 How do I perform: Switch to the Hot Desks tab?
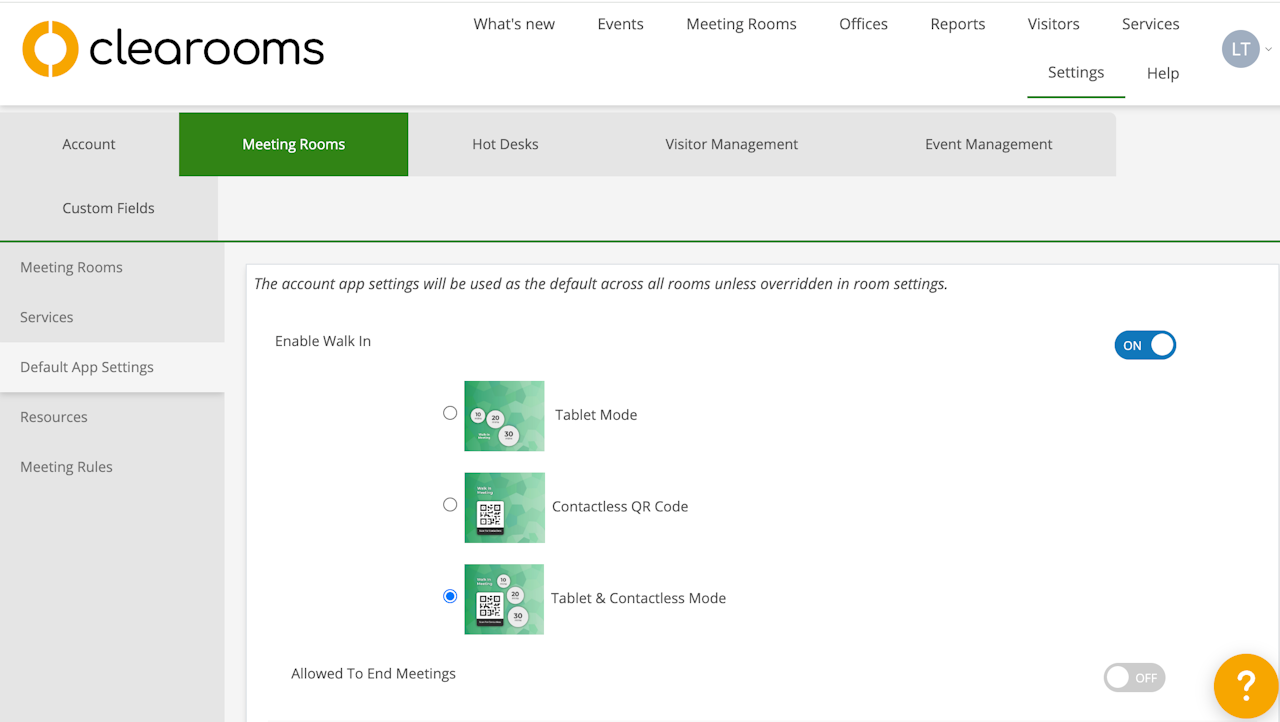pos(505,144)
